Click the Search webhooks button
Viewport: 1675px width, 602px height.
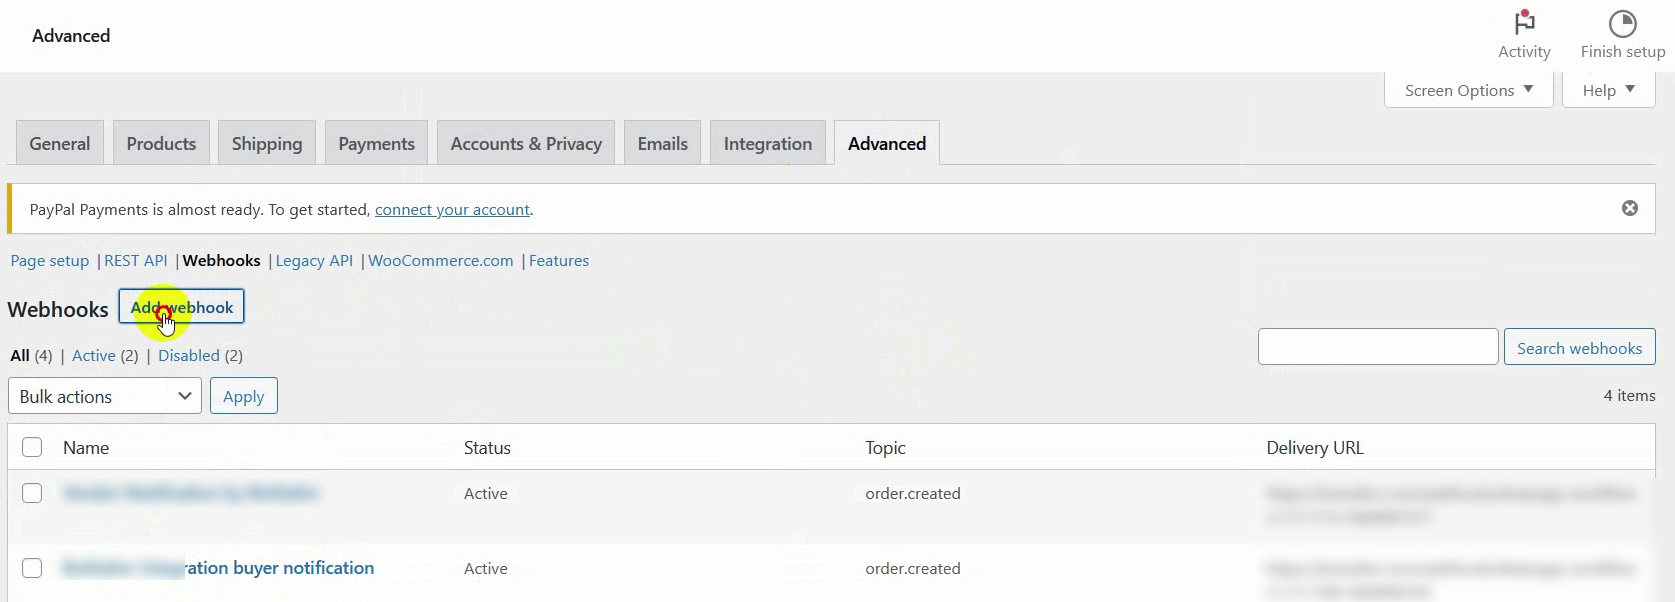click(1579, 348)
